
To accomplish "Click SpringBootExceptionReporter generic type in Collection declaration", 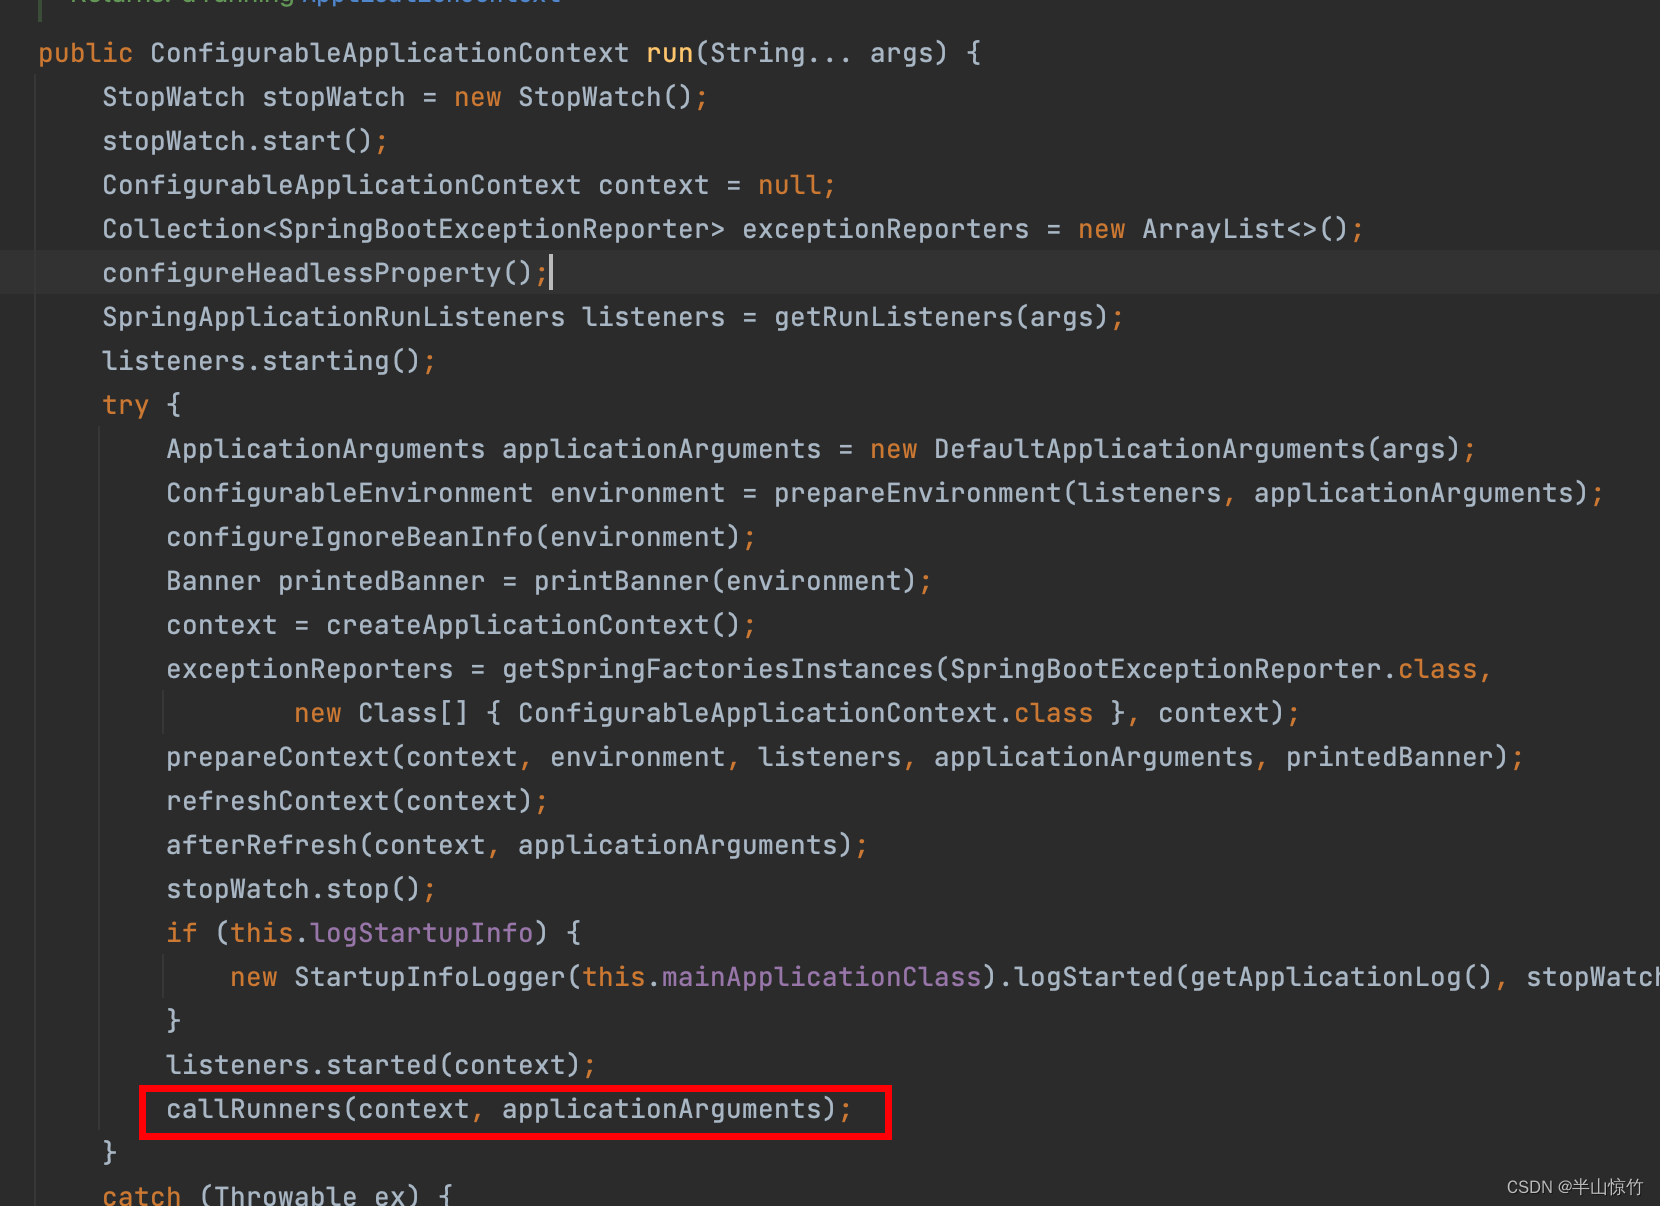I will [x=494, y=229].
